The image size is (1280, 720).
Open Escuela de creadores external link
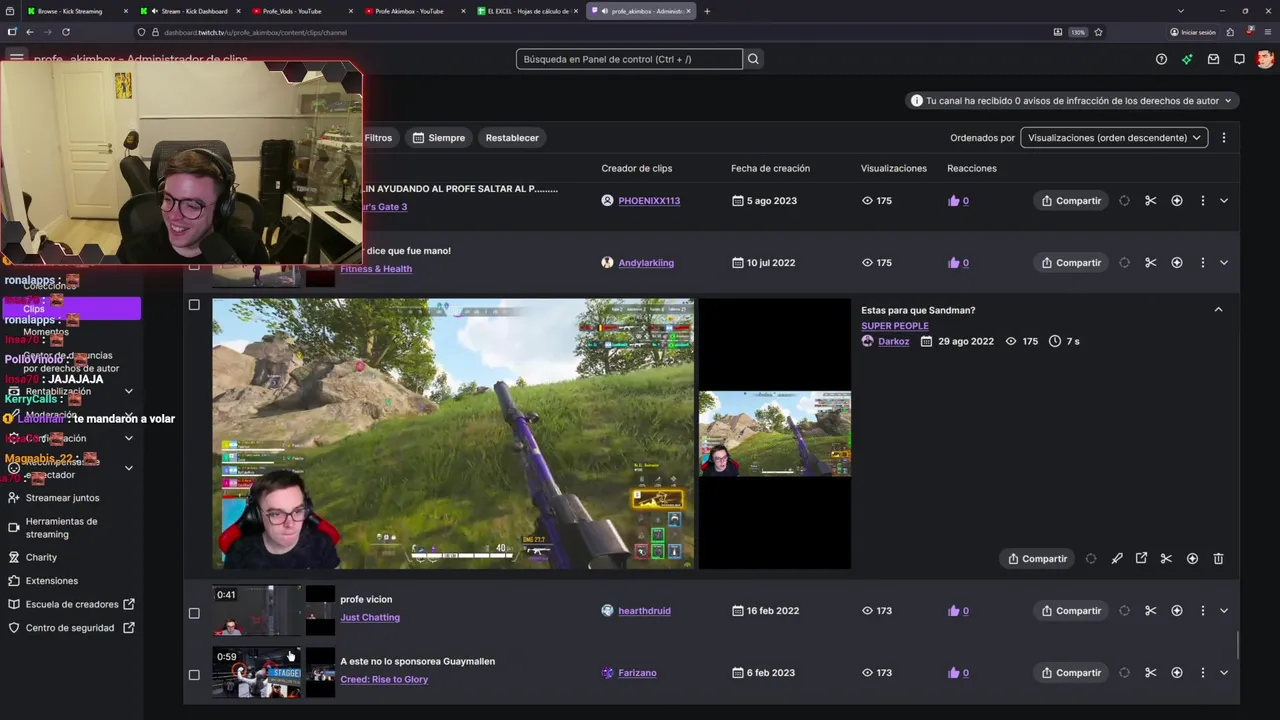click(71, 605)
